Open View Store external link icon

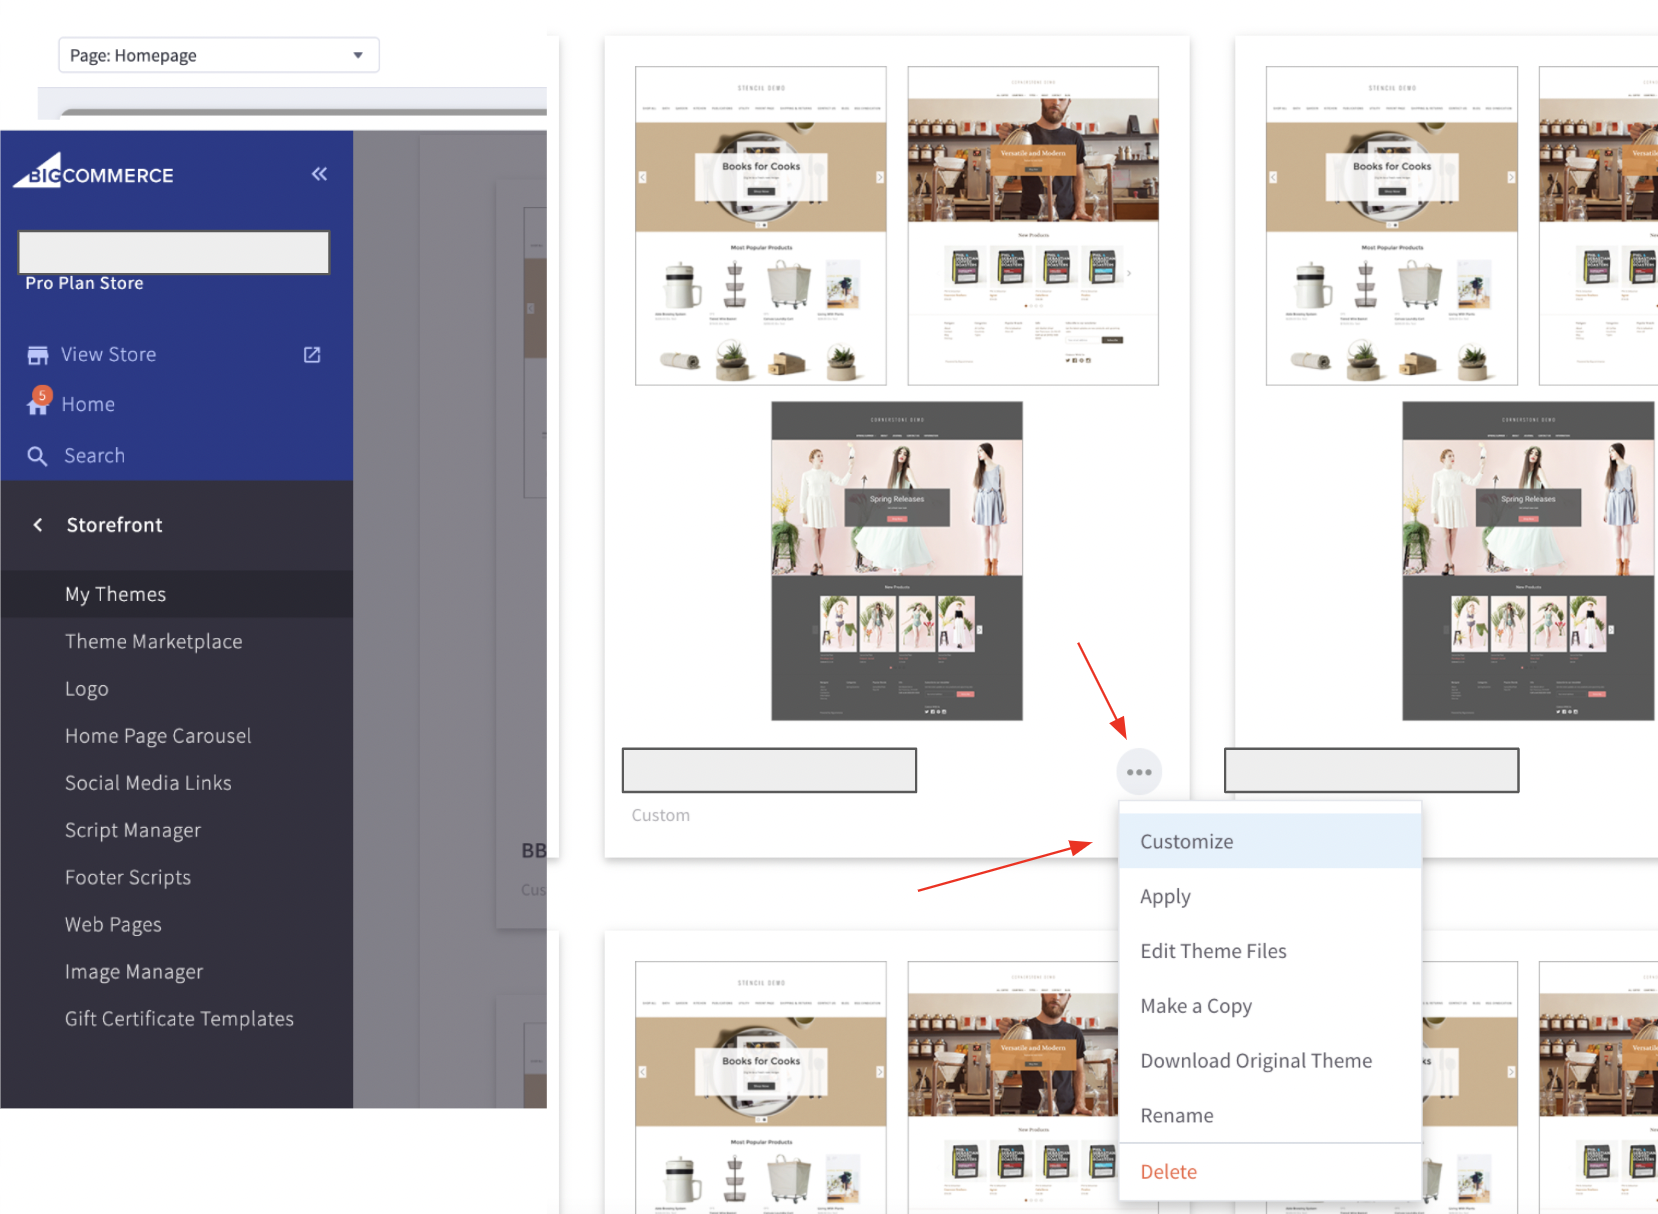(312, 355)
